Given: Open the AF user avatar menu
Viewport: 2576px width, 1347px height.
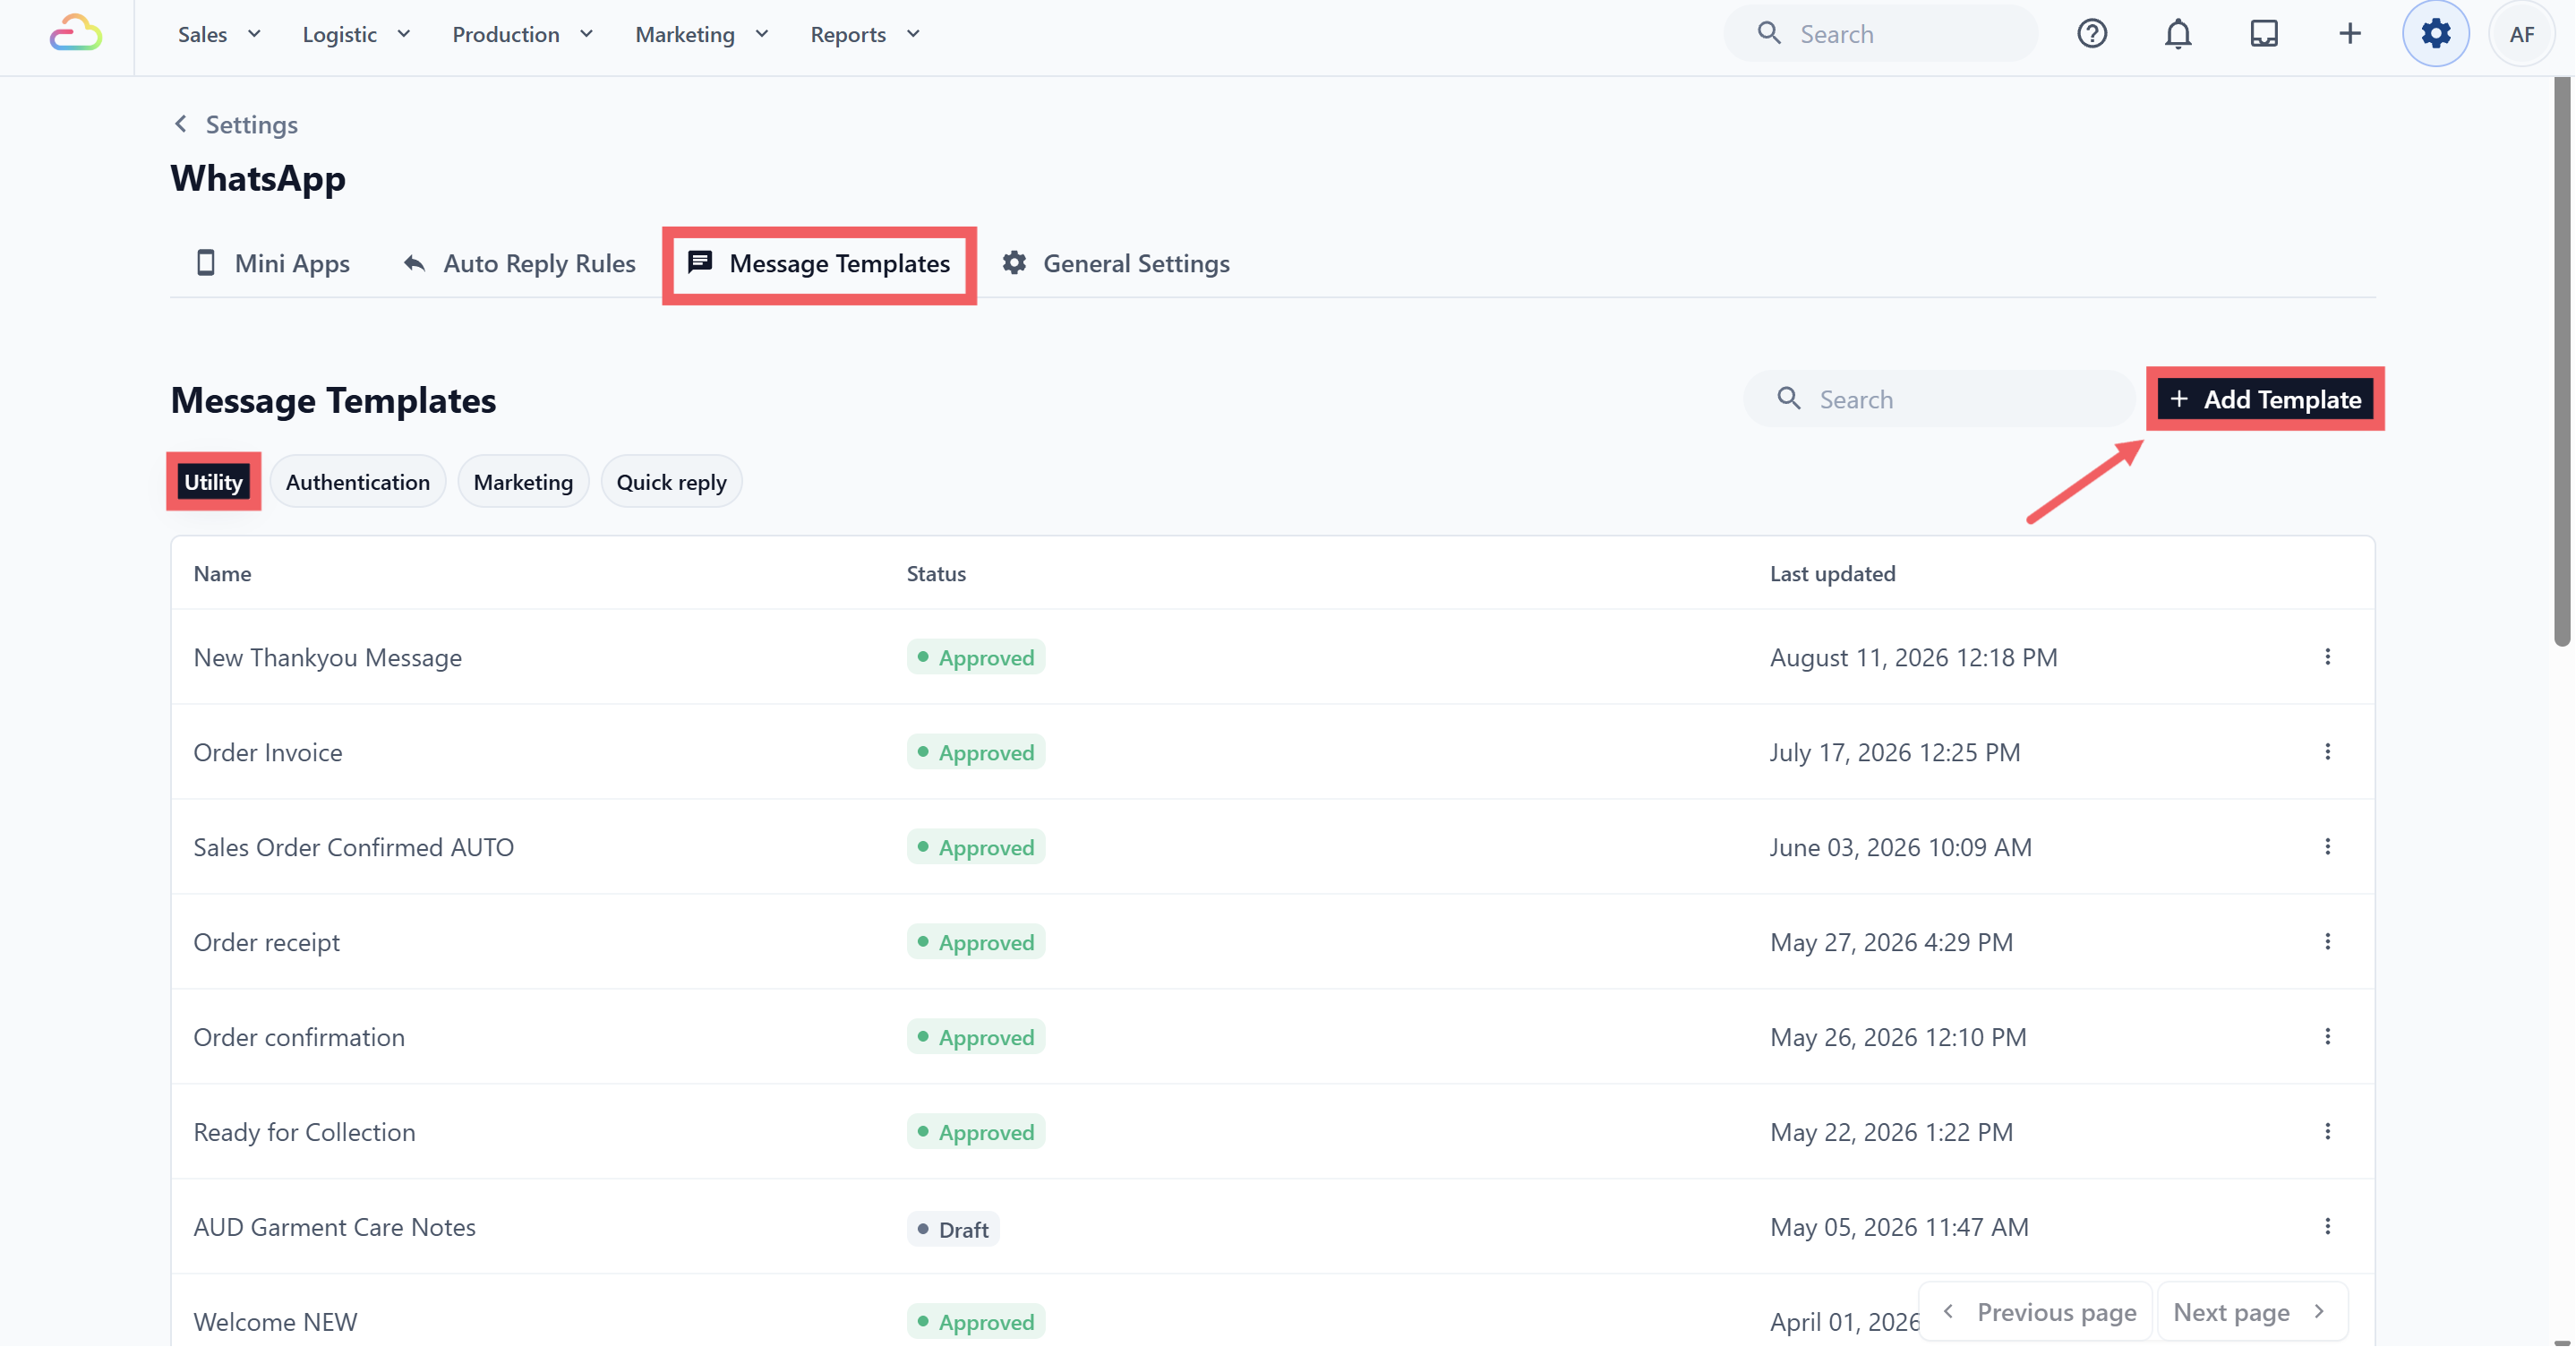Looking at the screenshot, I should [x=2521, y=34].
